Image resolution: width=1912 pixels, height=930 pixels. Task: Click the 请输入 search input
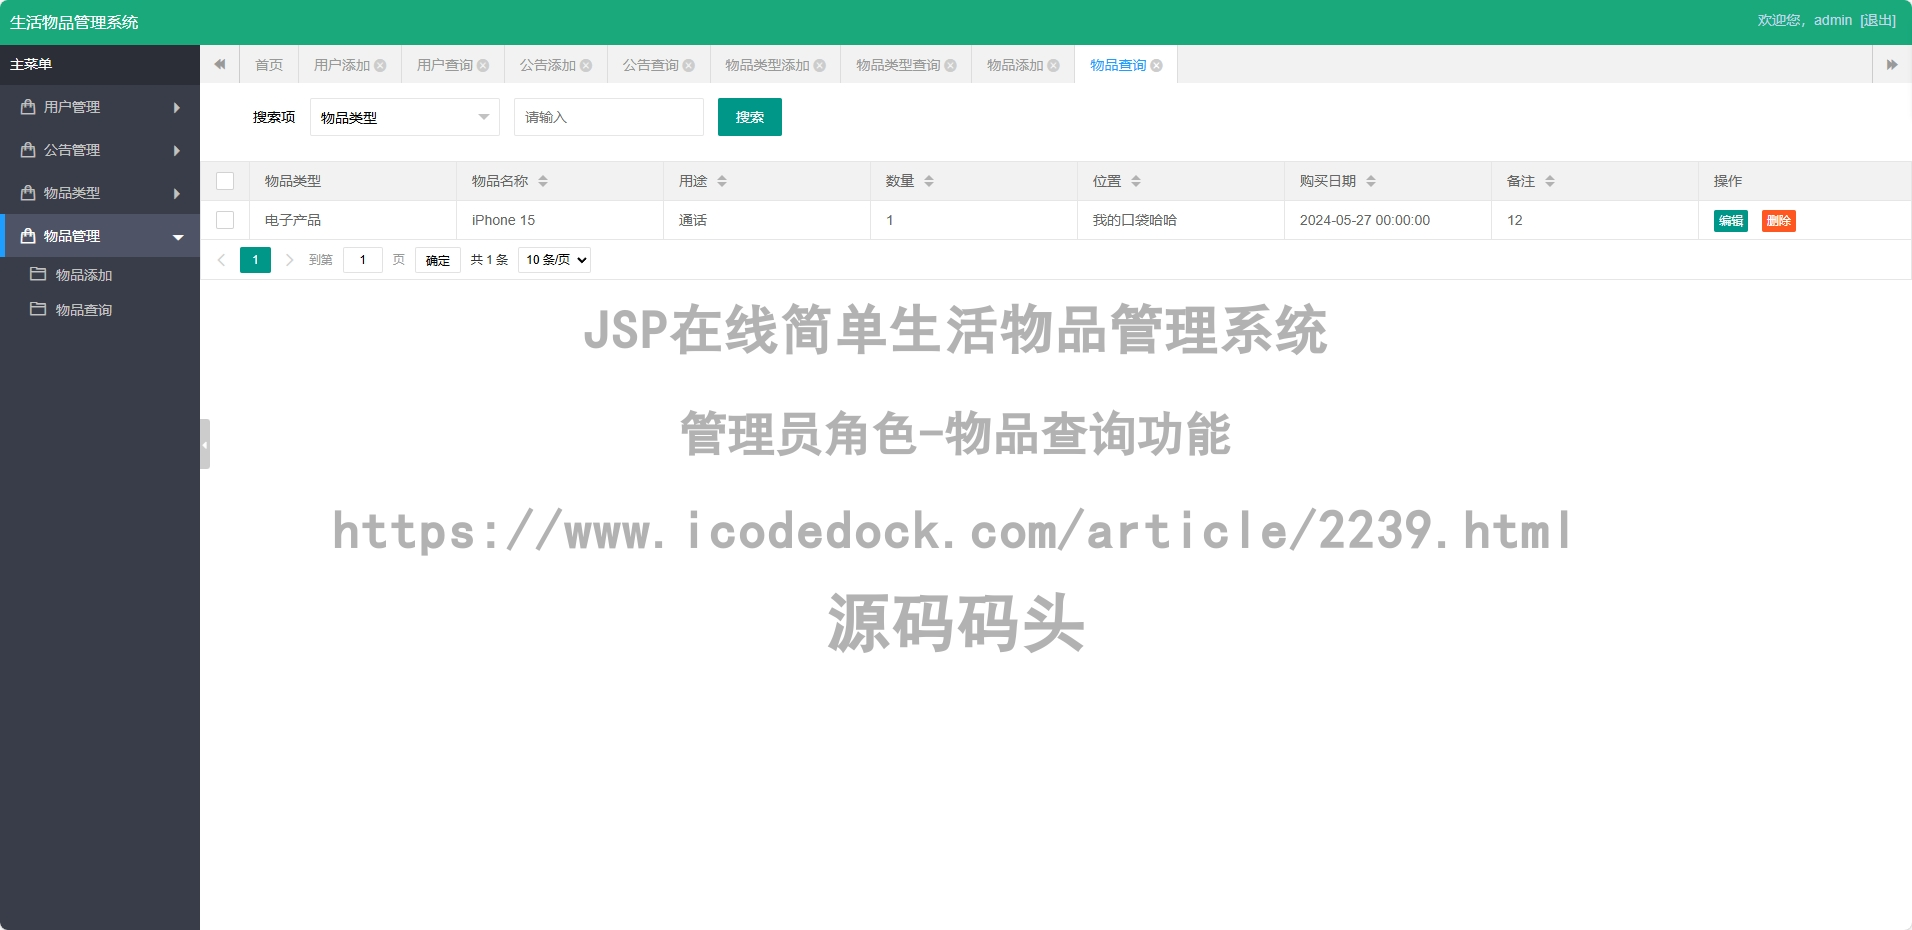coord(609,117)
